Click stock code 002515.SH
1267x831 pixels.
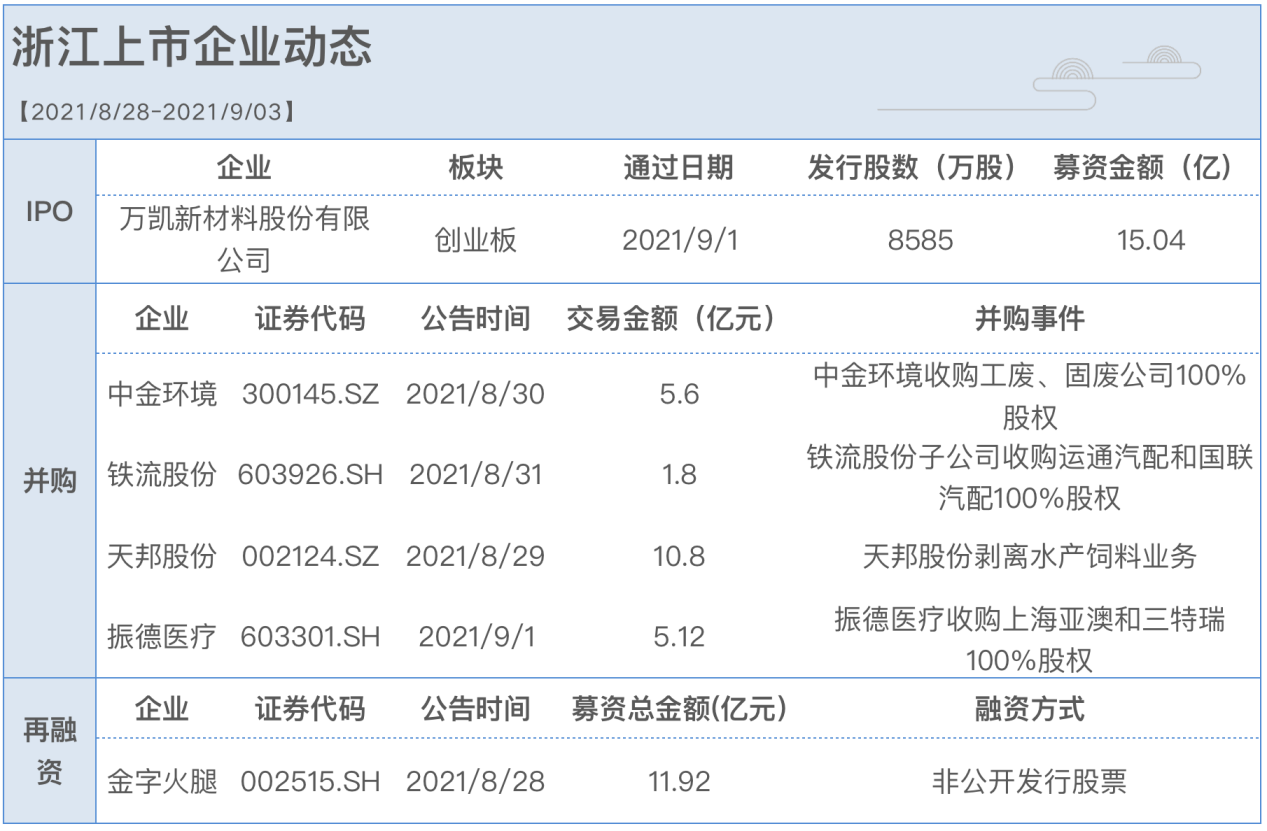pos(311,781)
